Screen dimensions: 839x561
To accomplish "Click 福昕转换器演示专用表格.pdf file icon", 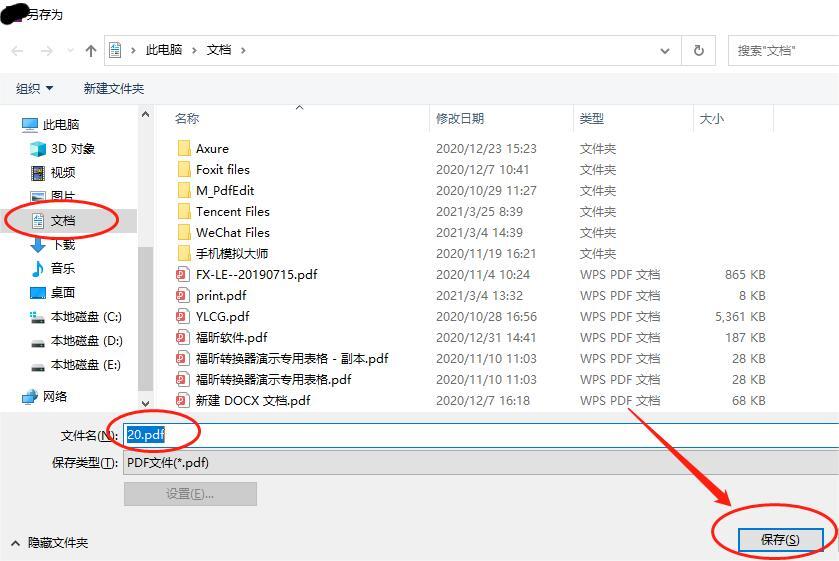I will pos(183,380).
